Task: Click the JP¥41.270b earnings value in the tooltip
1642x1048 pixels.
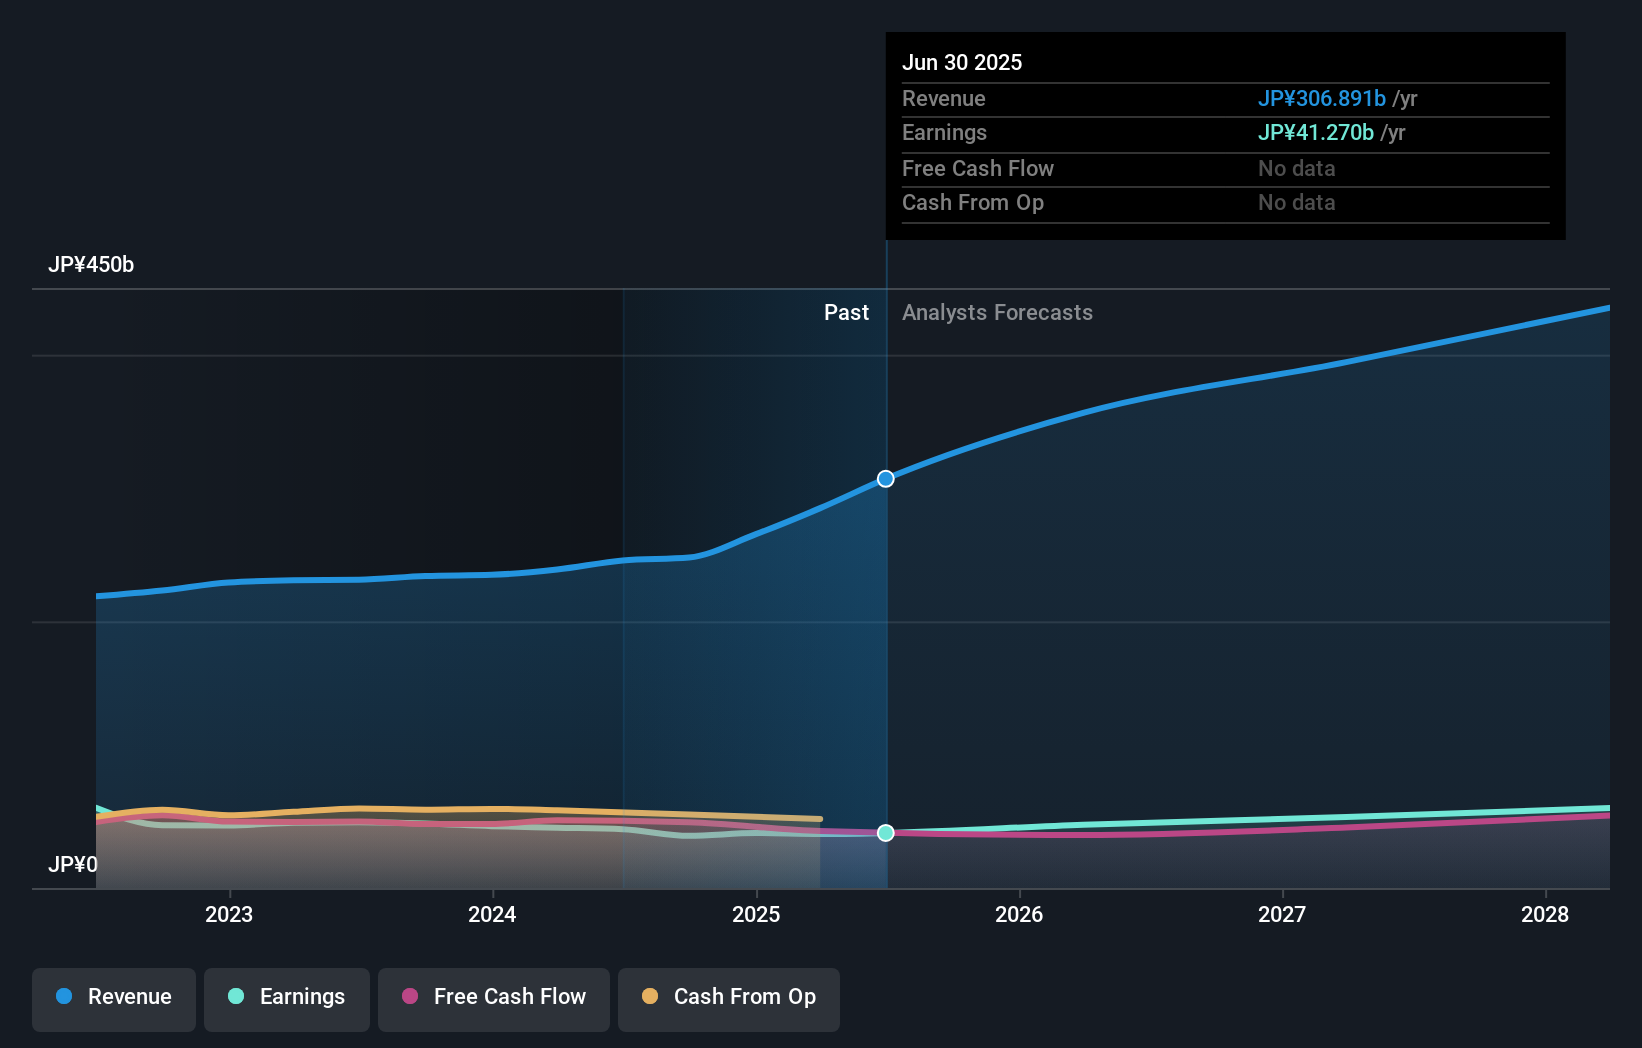Action: pos(1315,132)
